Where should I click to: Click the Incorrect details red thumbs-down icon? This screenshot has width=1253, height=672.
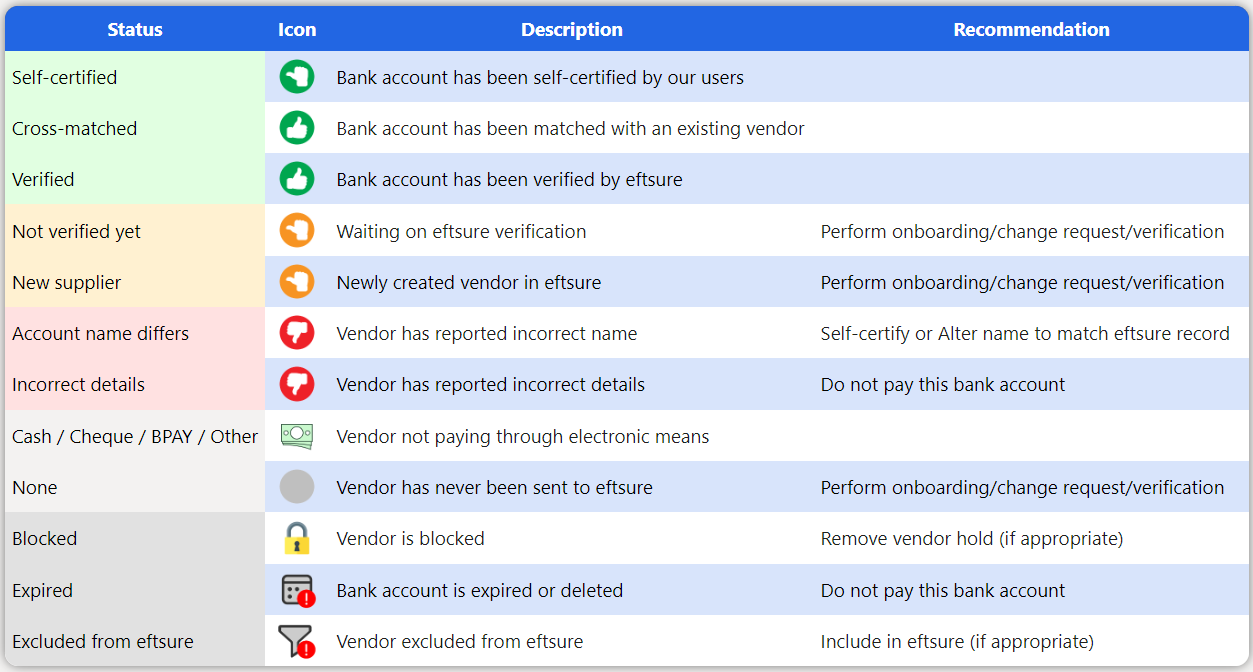pyautogui.click(x=297, y=384)
